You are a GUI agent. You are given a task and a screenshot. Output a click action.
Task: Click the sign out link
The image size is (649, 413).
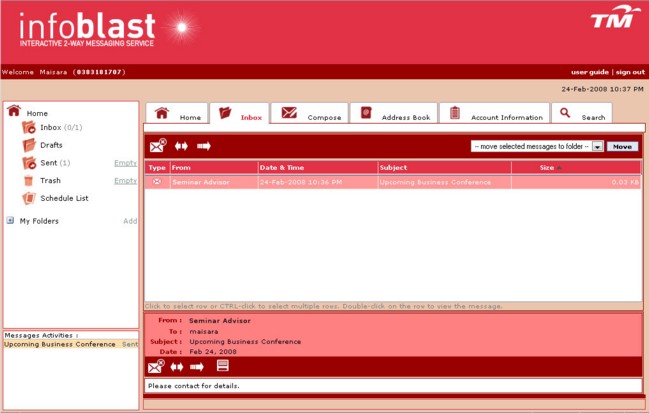click(630, 72)
